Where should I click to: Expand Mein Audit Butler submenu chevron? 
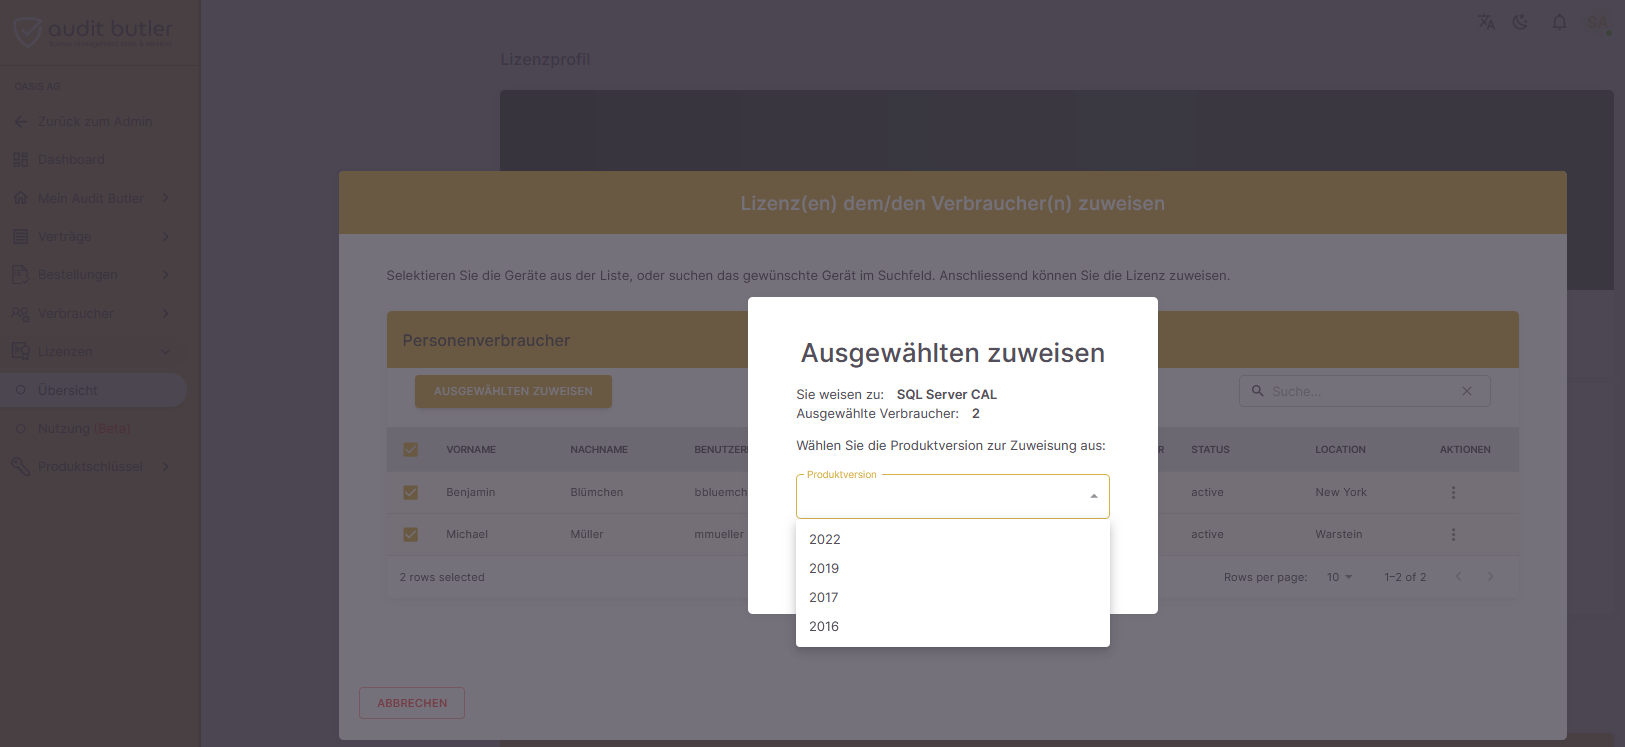[x=166, y=198]
